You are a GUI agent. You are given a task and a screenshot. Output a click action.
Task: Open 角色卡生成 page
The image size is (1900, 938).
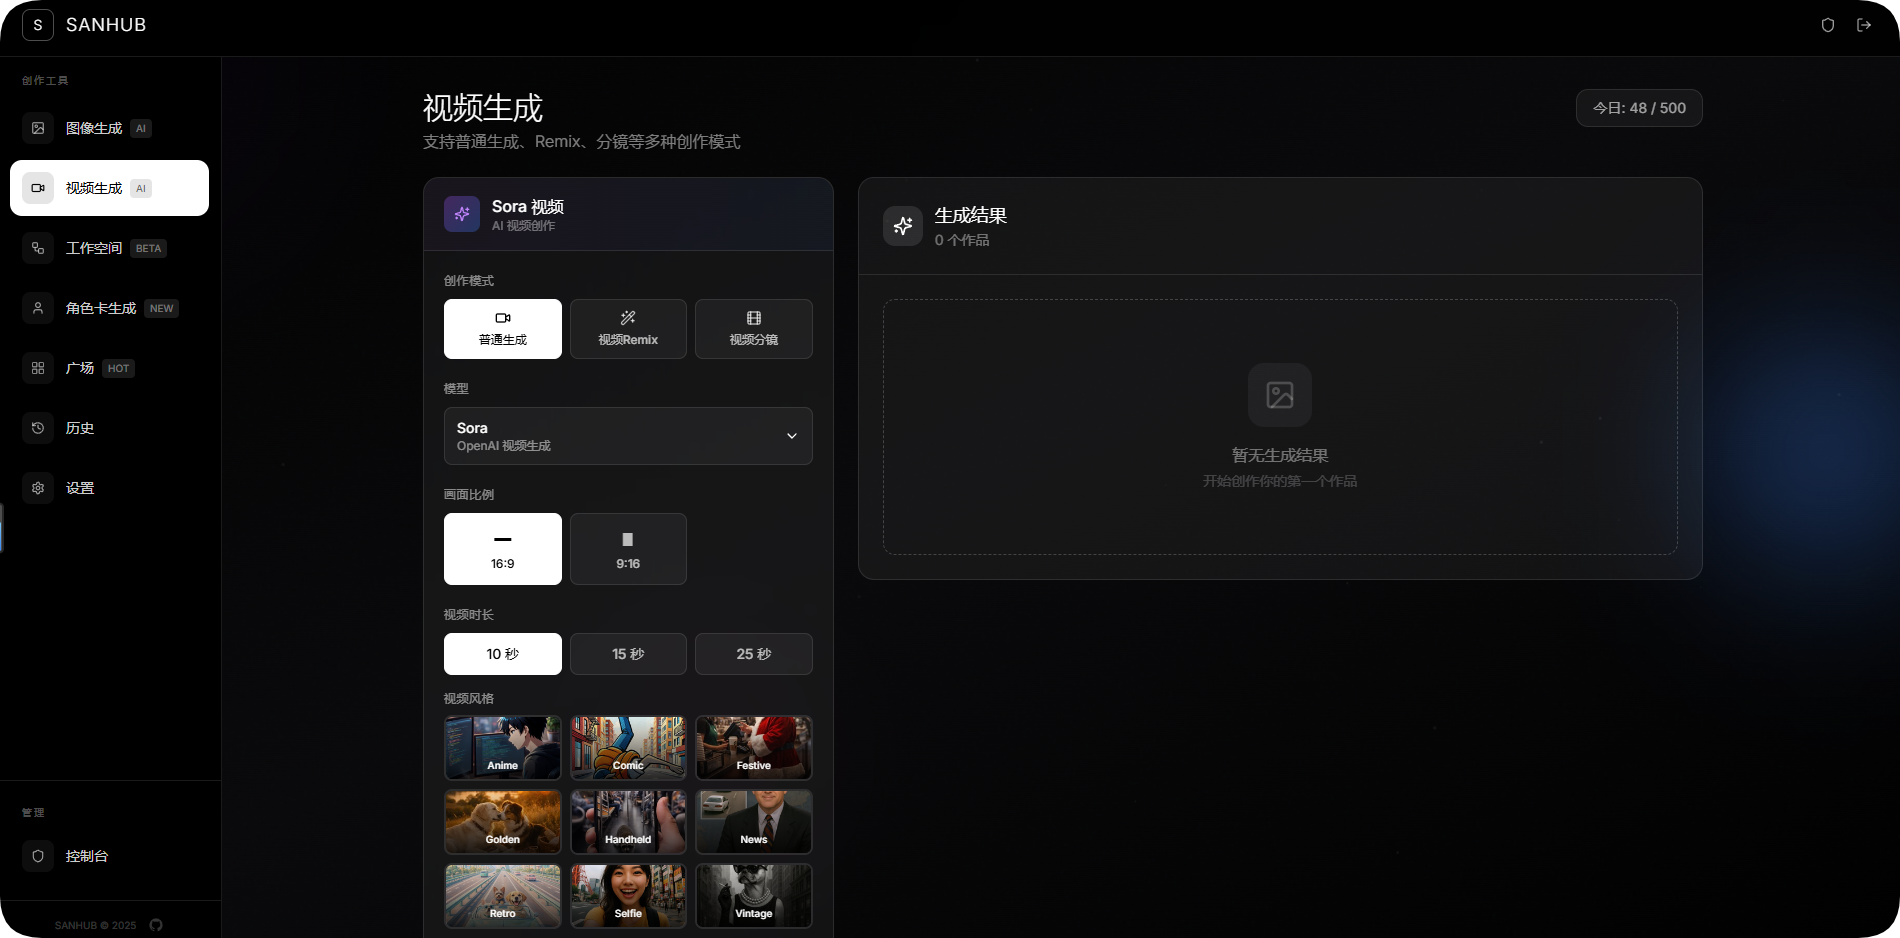pos(109,308)
